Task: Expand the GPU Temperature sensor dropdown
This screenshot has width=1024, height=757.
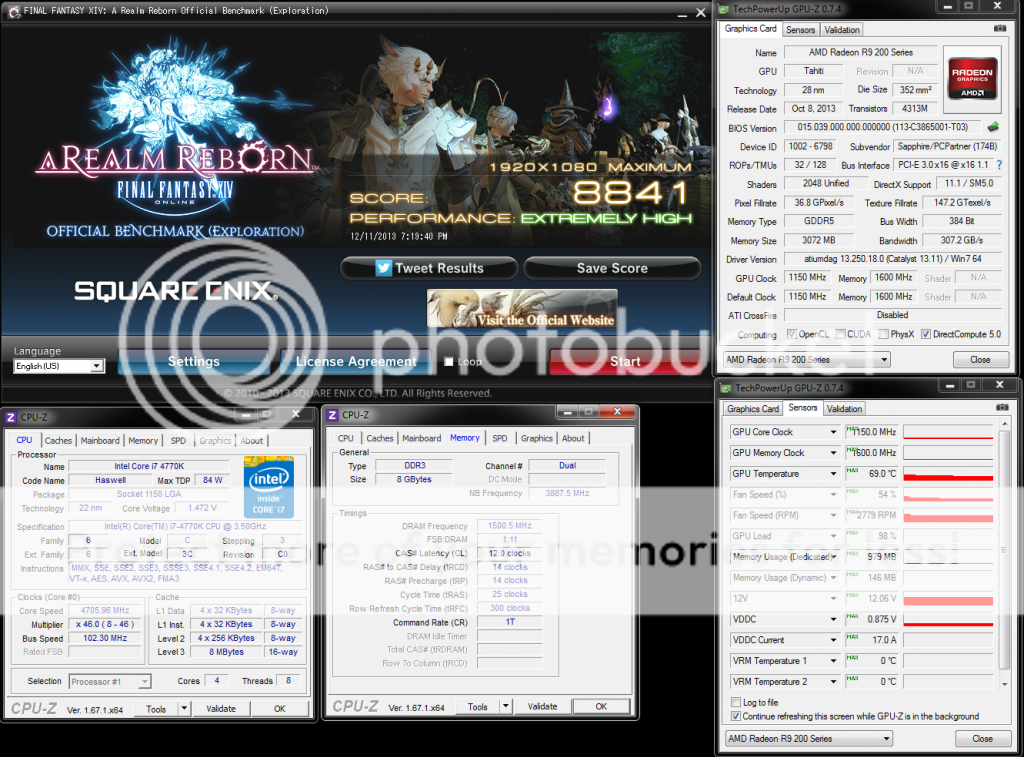Action: [834, 474]
